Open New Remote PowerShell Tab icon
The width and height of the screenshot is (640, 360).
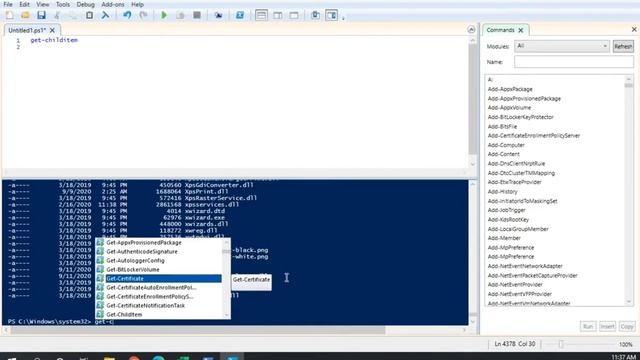coord(218,16)
